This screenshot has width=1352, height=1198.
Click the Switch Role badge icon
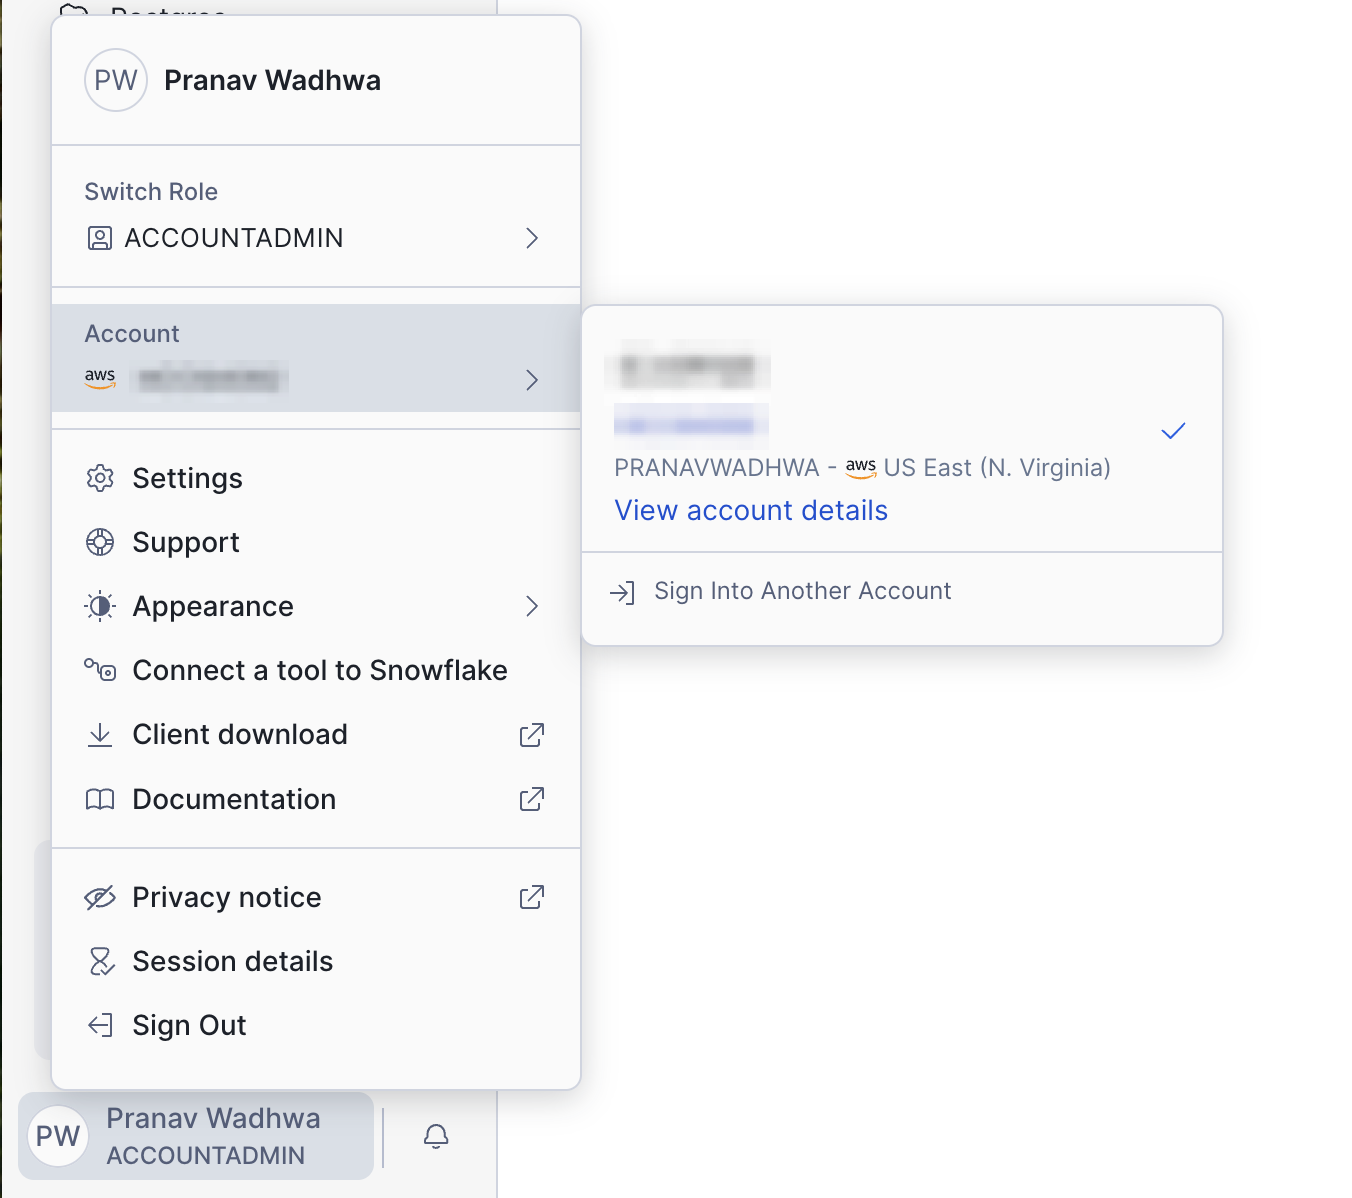[x=100, y=238]
